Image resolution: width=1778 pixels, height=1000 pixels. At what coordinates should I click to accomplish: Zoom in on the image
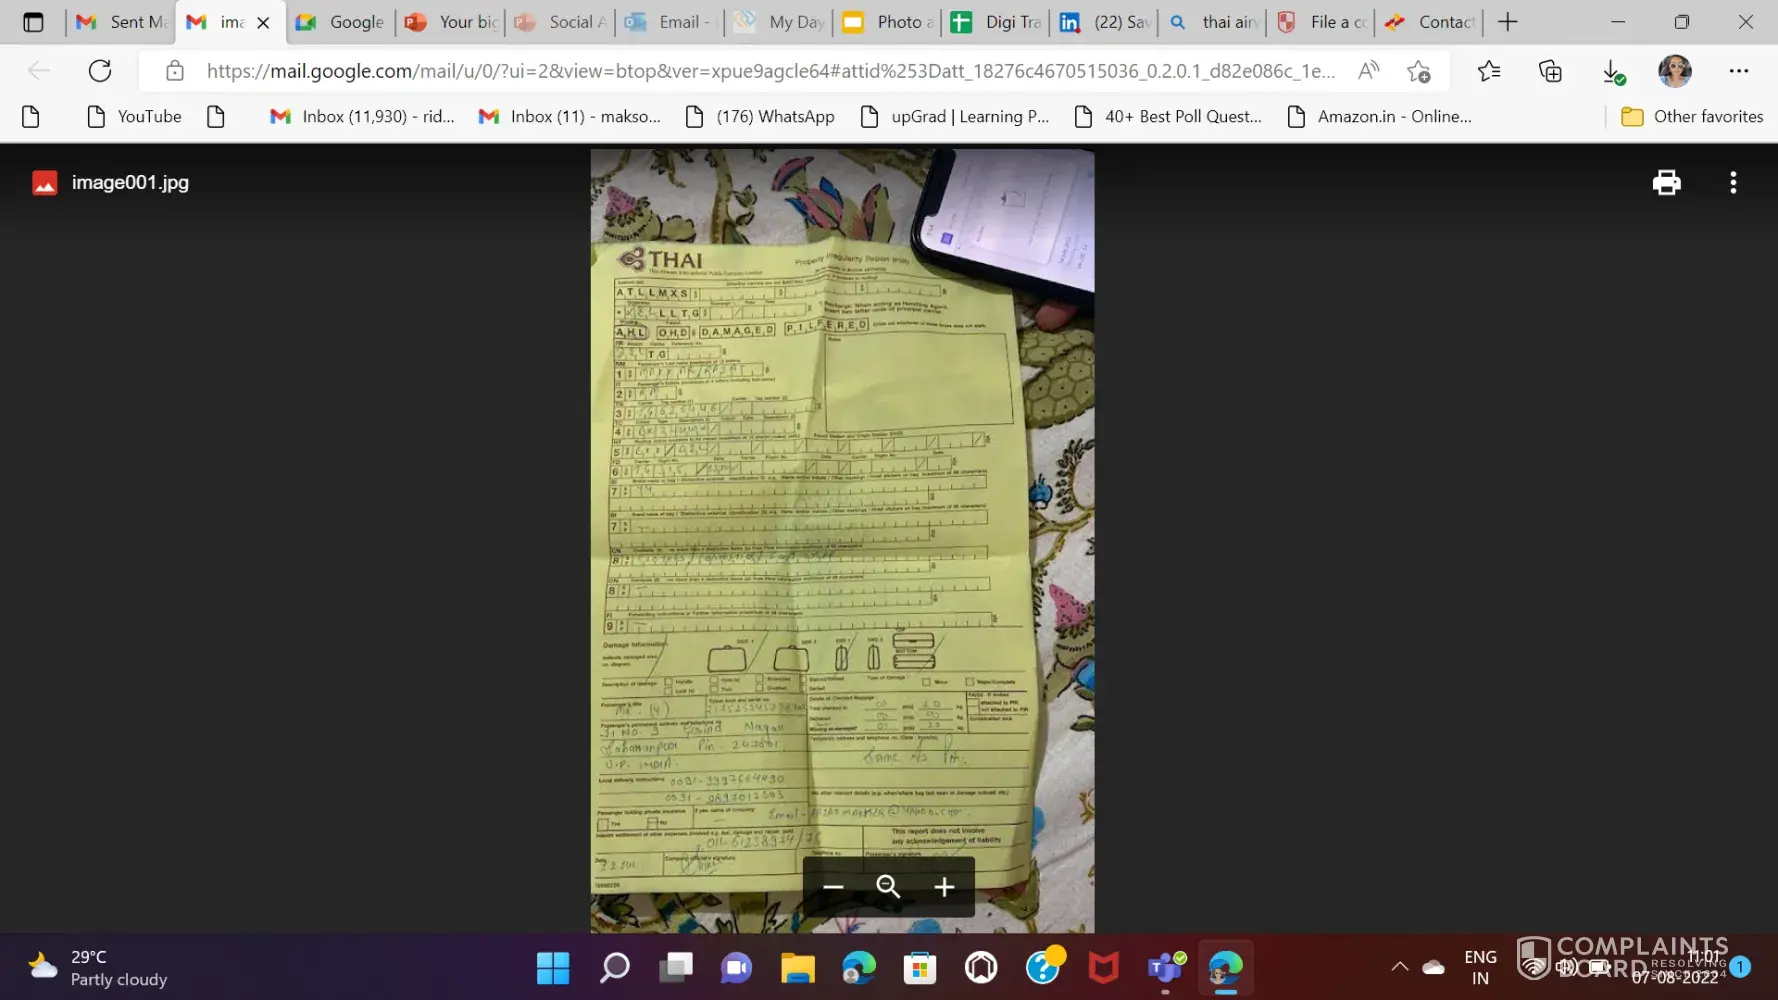pos(944,887)
